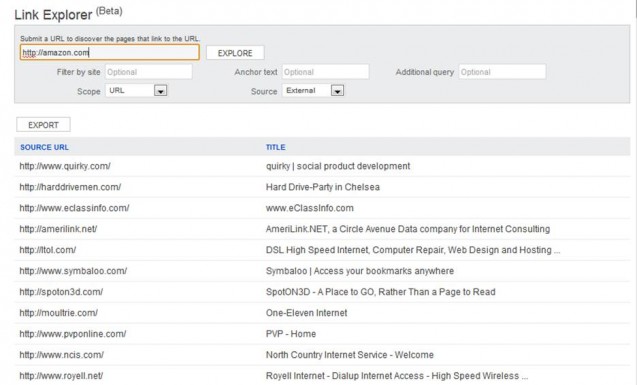Open the http://www.ncis.com/ link
Viewport: 637px width, 385px height.
62,355
